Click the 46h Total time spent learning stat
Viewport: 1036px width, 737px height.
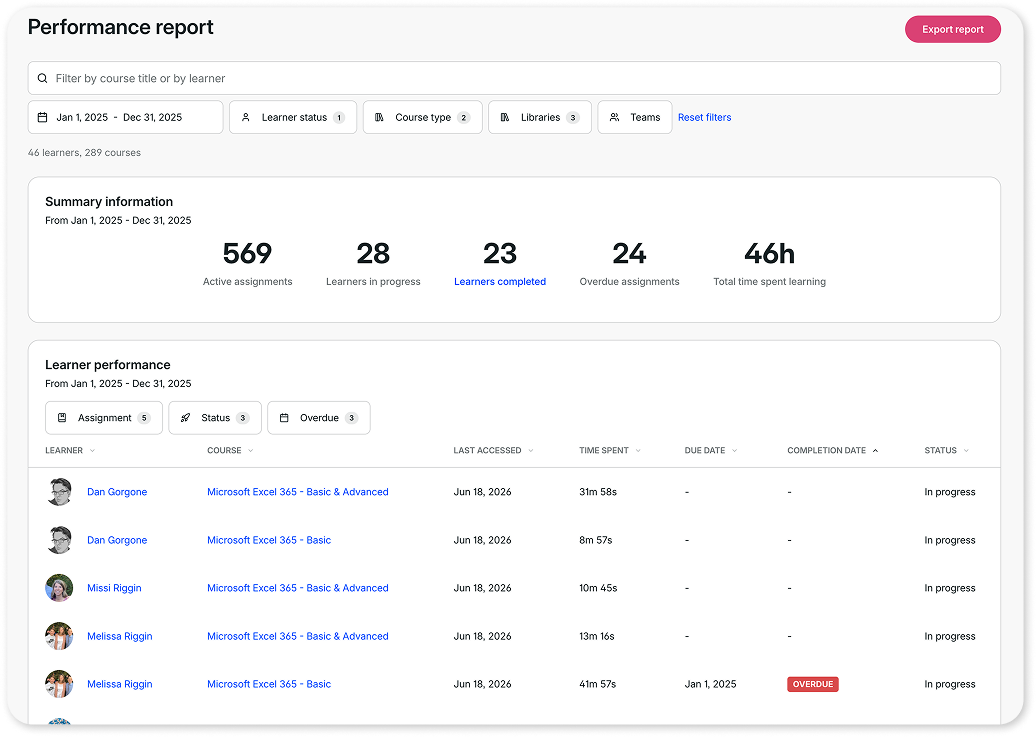[769, 263]
